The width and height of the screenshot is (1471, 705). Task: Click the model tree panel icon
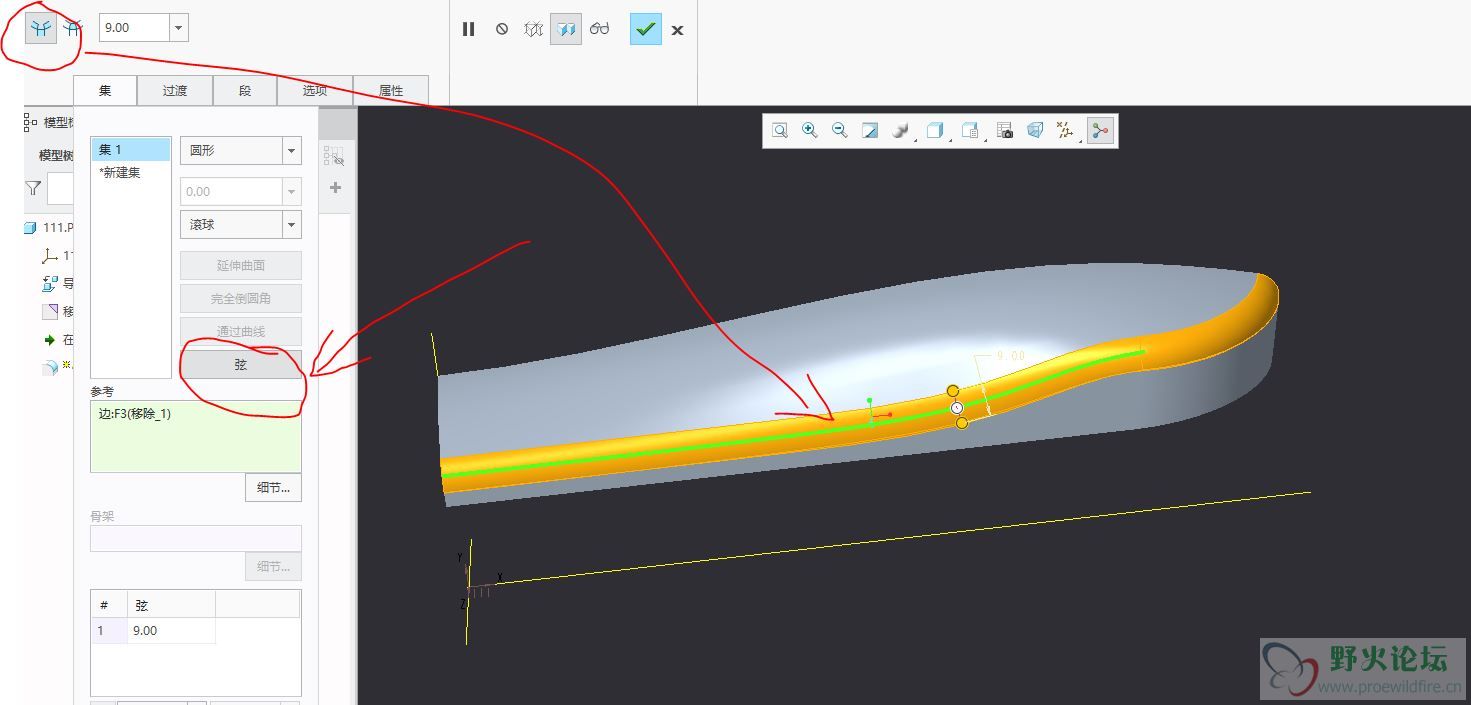(29, 122)
